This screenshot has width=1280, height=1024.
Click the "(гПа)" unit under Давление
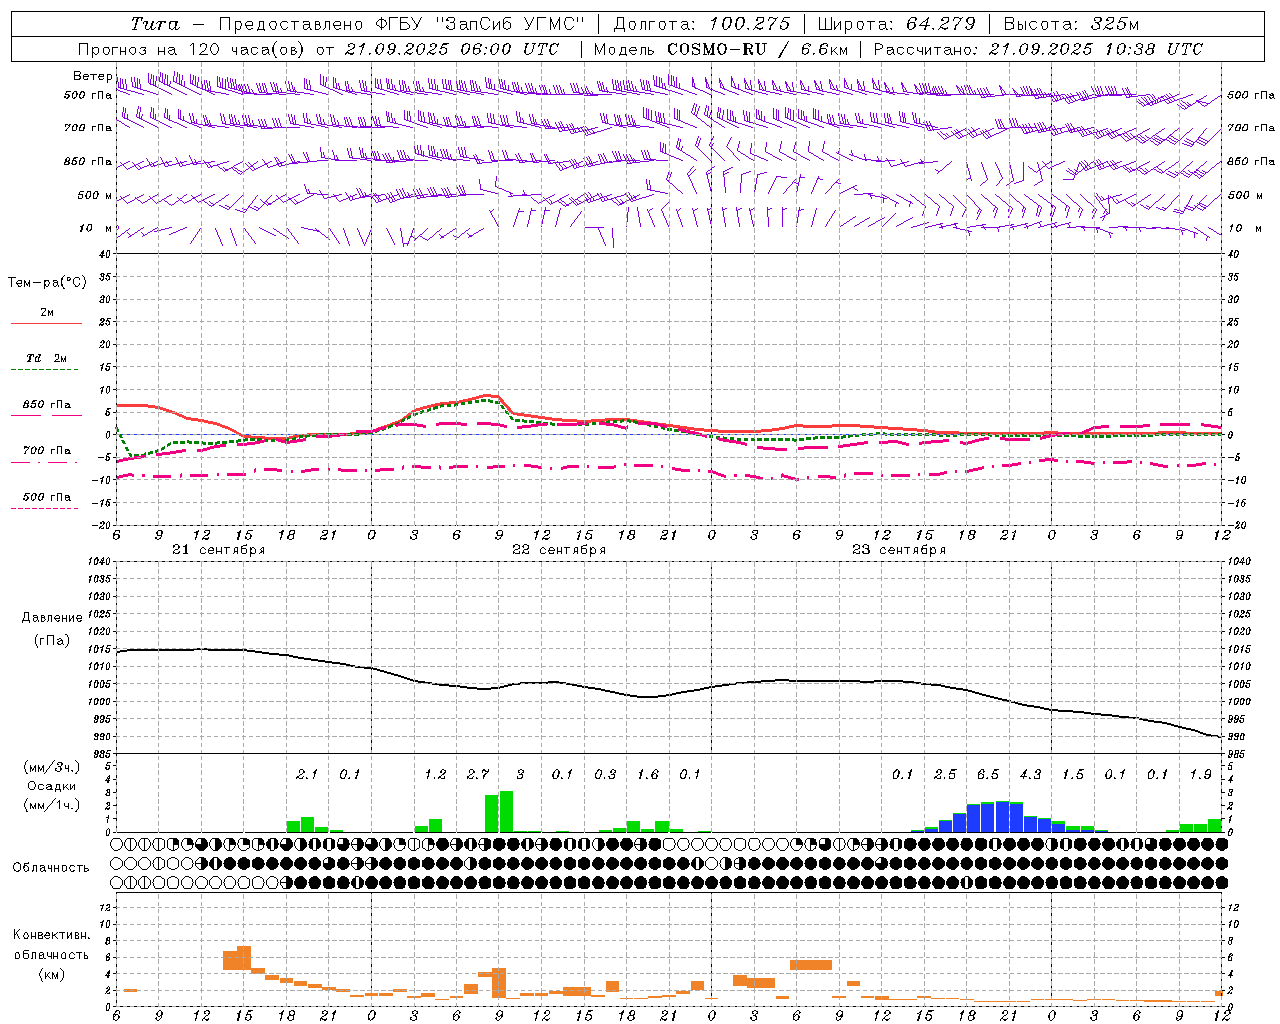click(x=52, y=641)
